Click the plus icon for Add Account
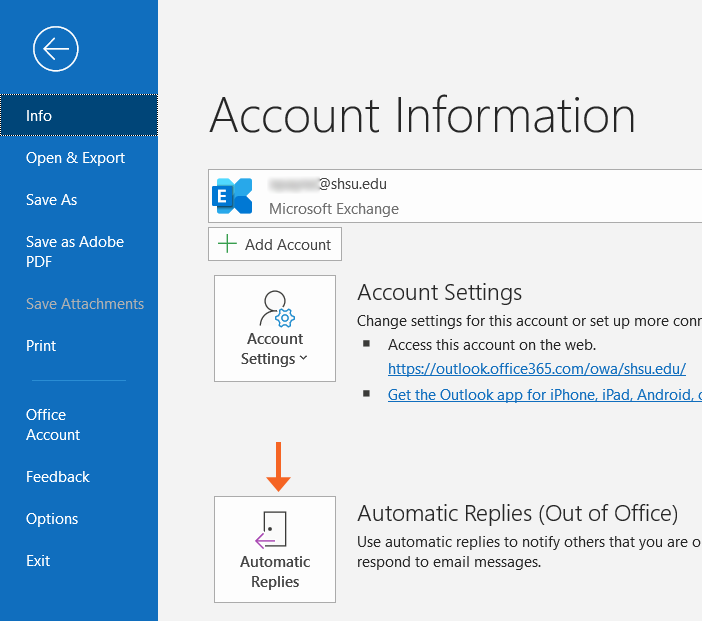Viewport: 702px width, 621px height. [x=228, y=244]
